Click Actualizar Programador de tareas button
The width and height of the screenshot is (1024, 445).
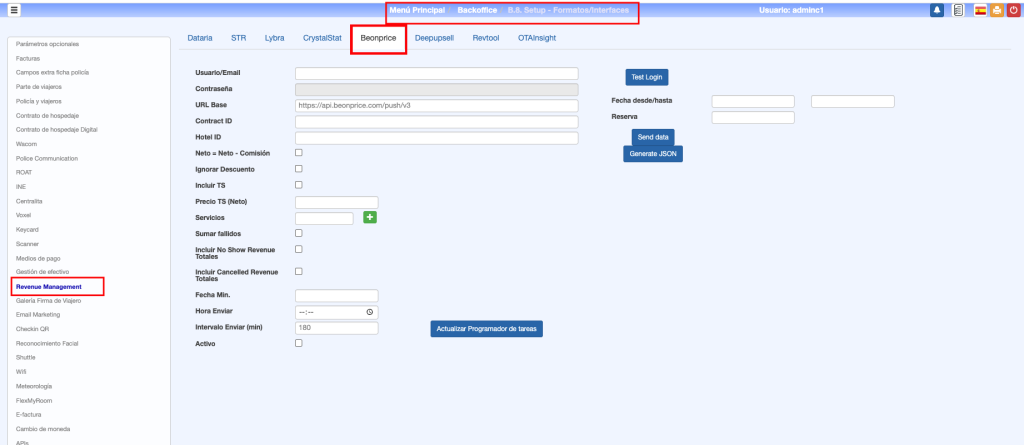[486, 328]
